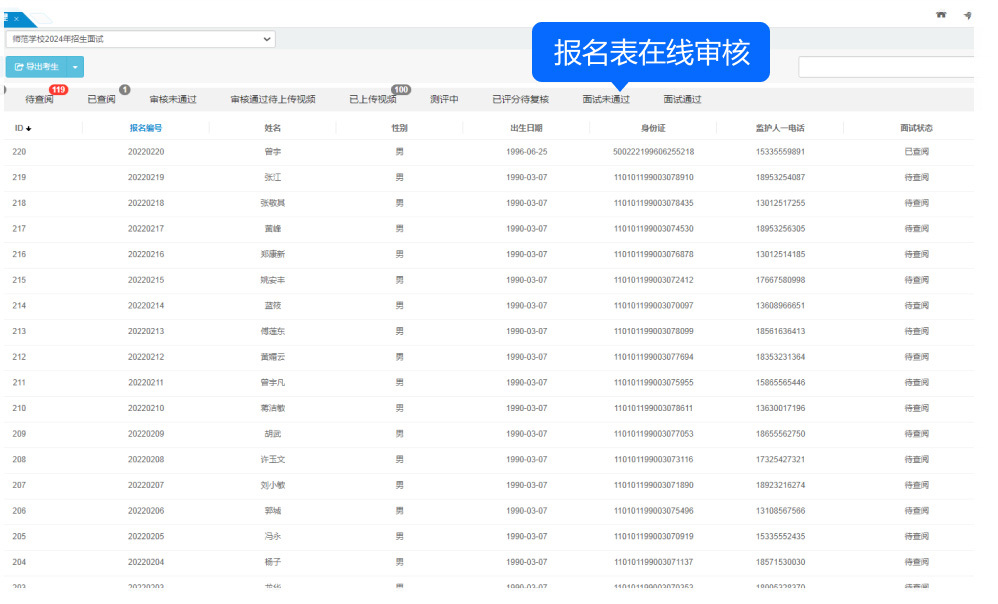Click the 面试状态 column header
Screen dimensions: 998x604
click(x=916, y=128)
